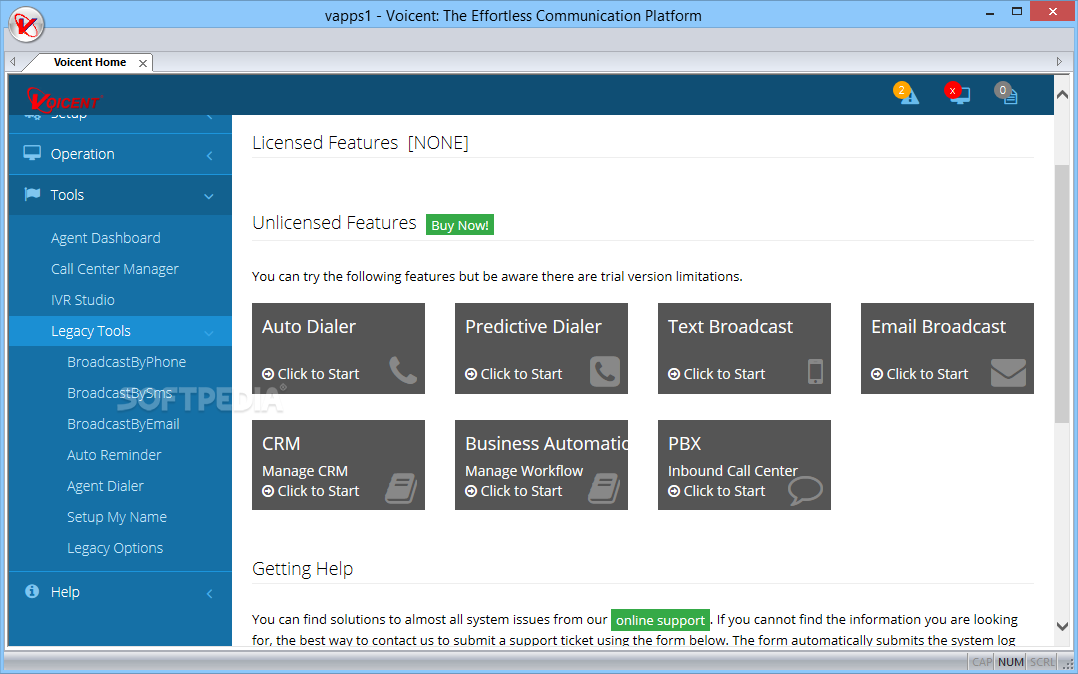This screenshot has height=674, width=1078.
Task: Launch BroadcastByEmail tool
Action: [x=123, y=424]
